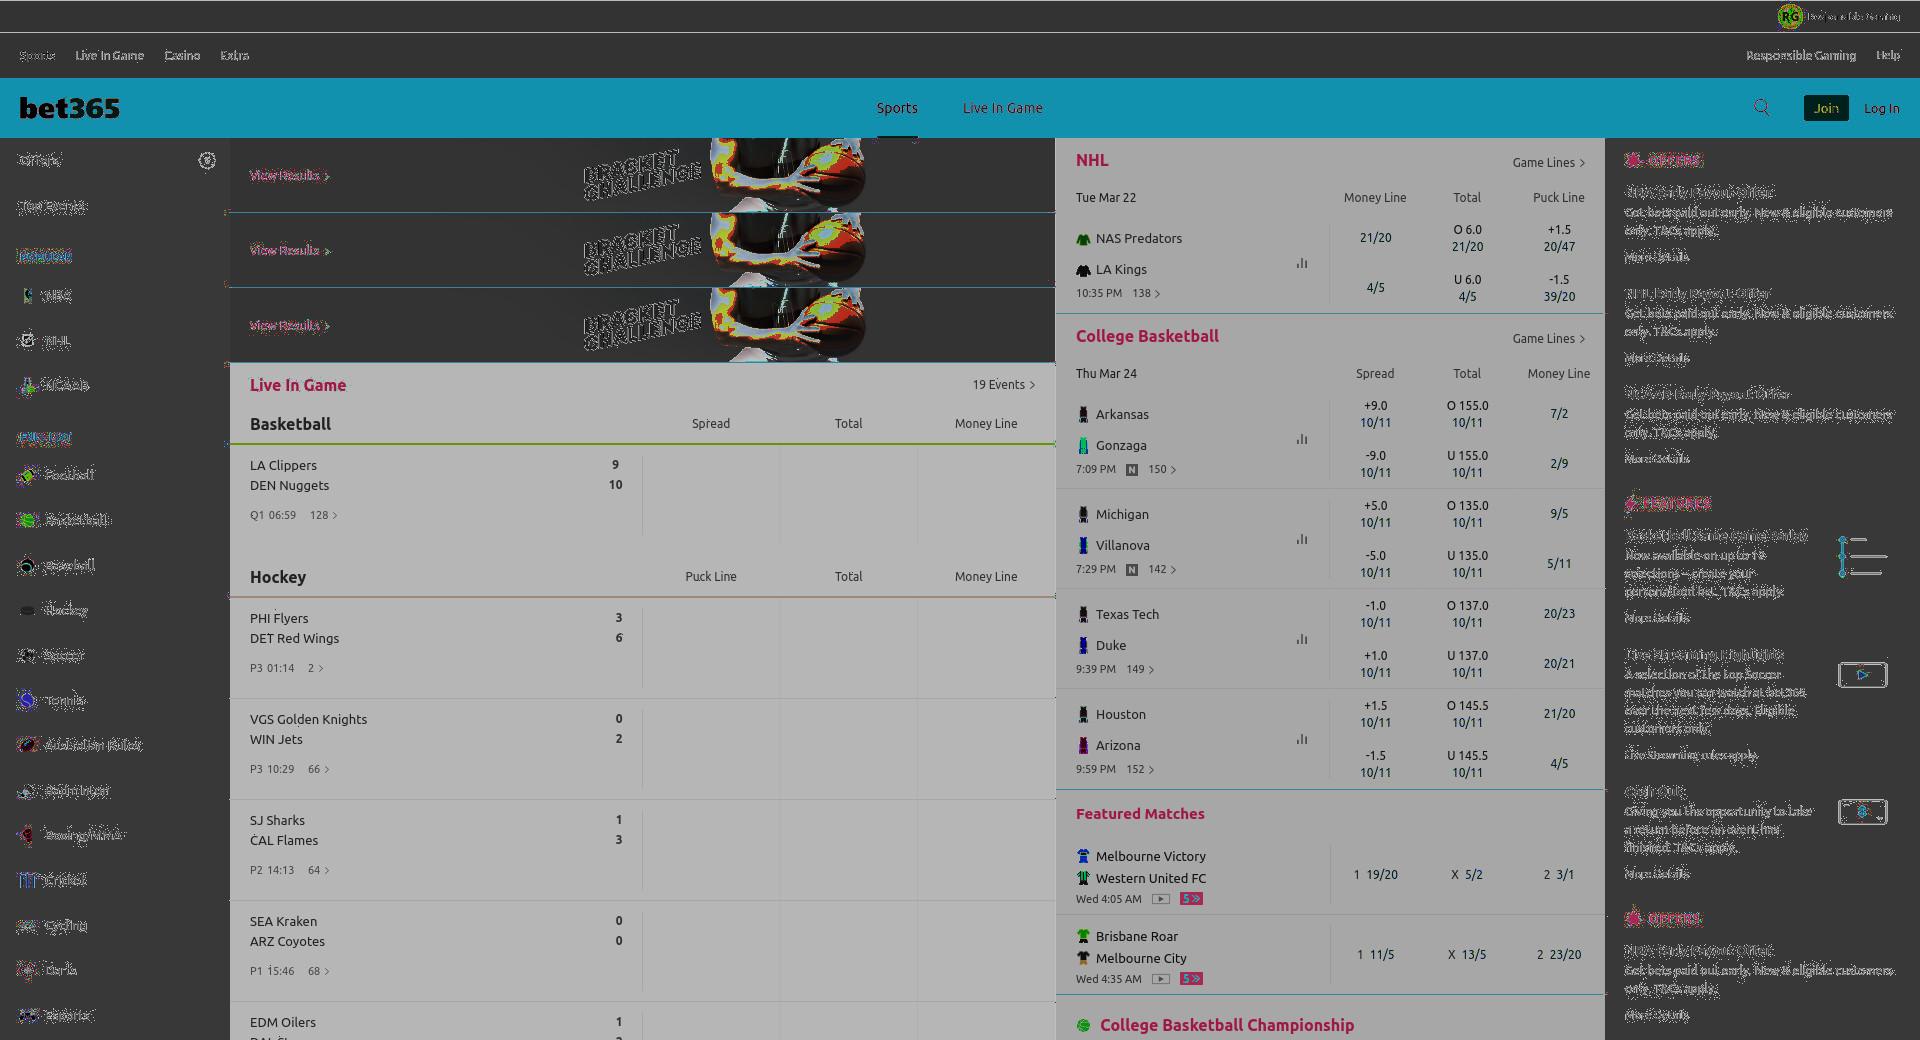Image resolution: width=1920 pixels, height=1040 pixels.
Task: Click first View Results bracket challenge link
Action: [x=289, y=176]
